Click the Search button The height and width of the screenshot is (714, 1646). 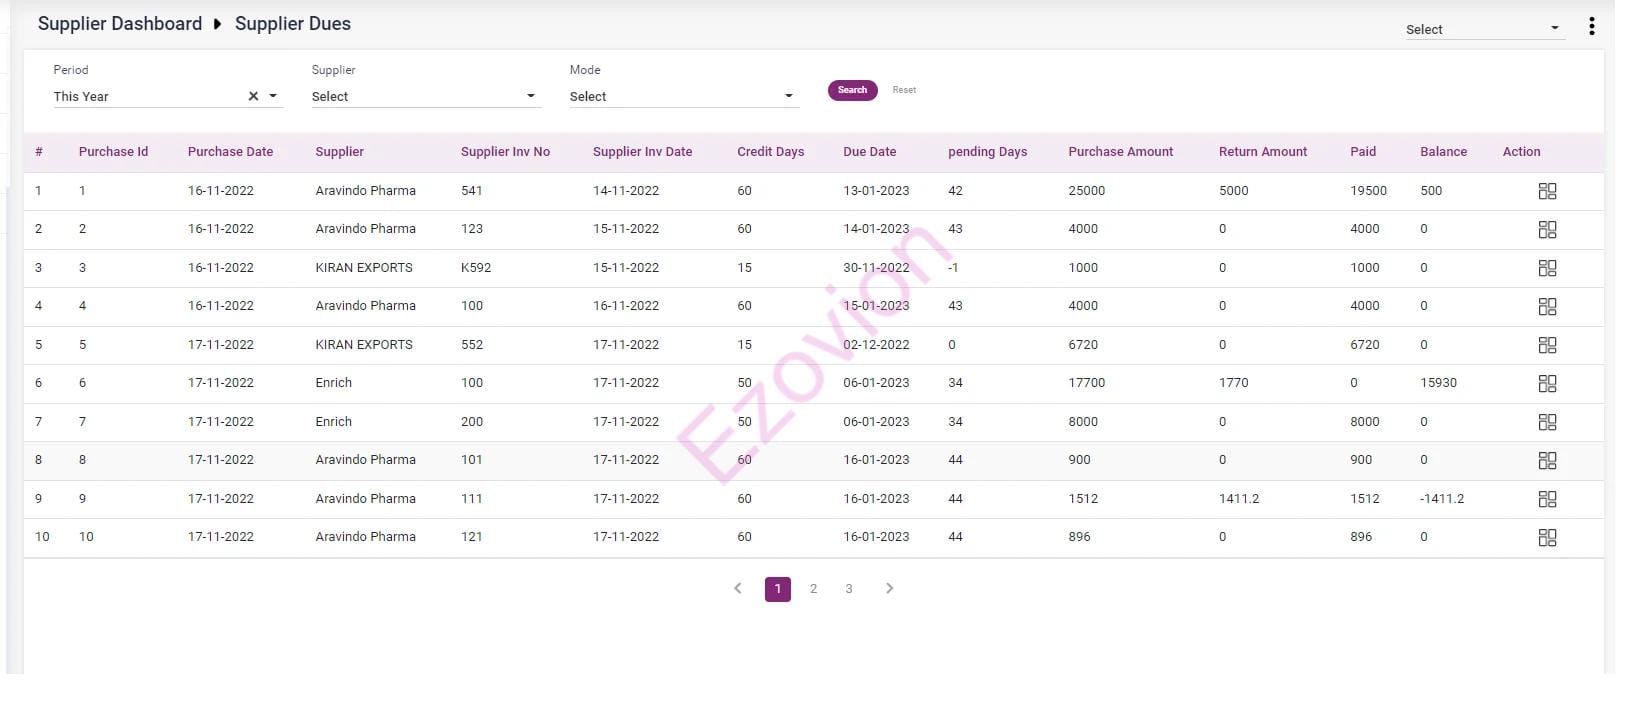point(852,90)
